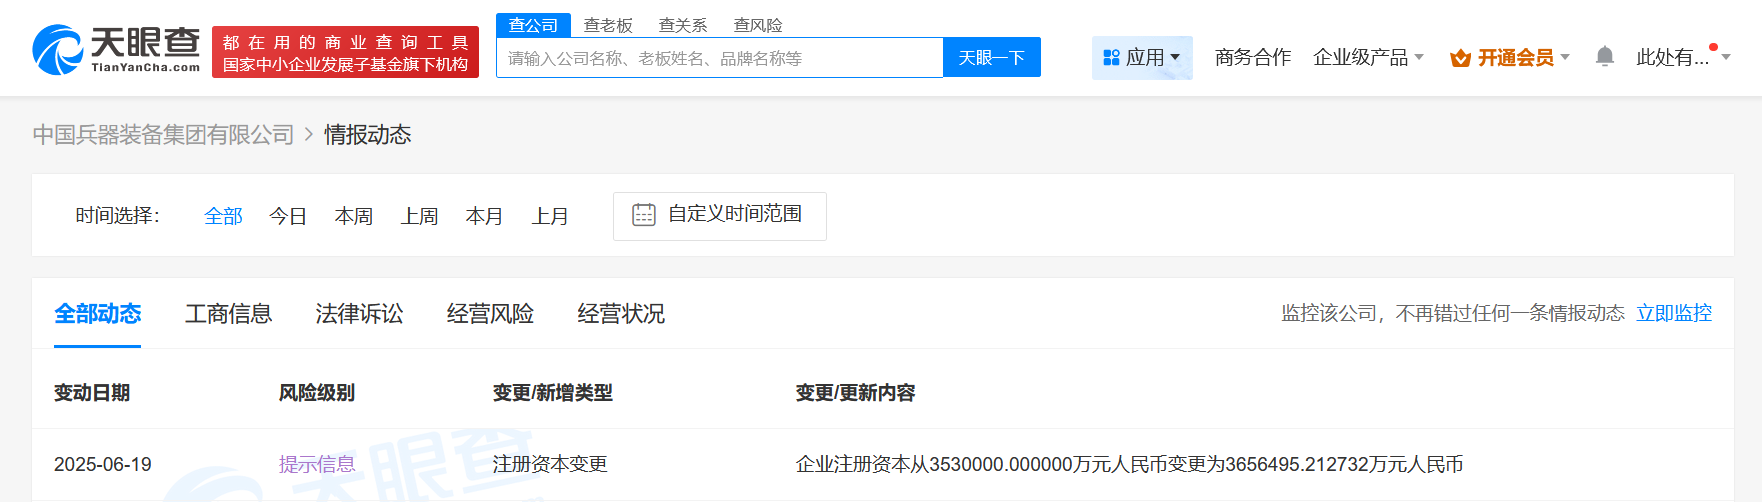Click the registered capital change description

tap(1129, 465)
